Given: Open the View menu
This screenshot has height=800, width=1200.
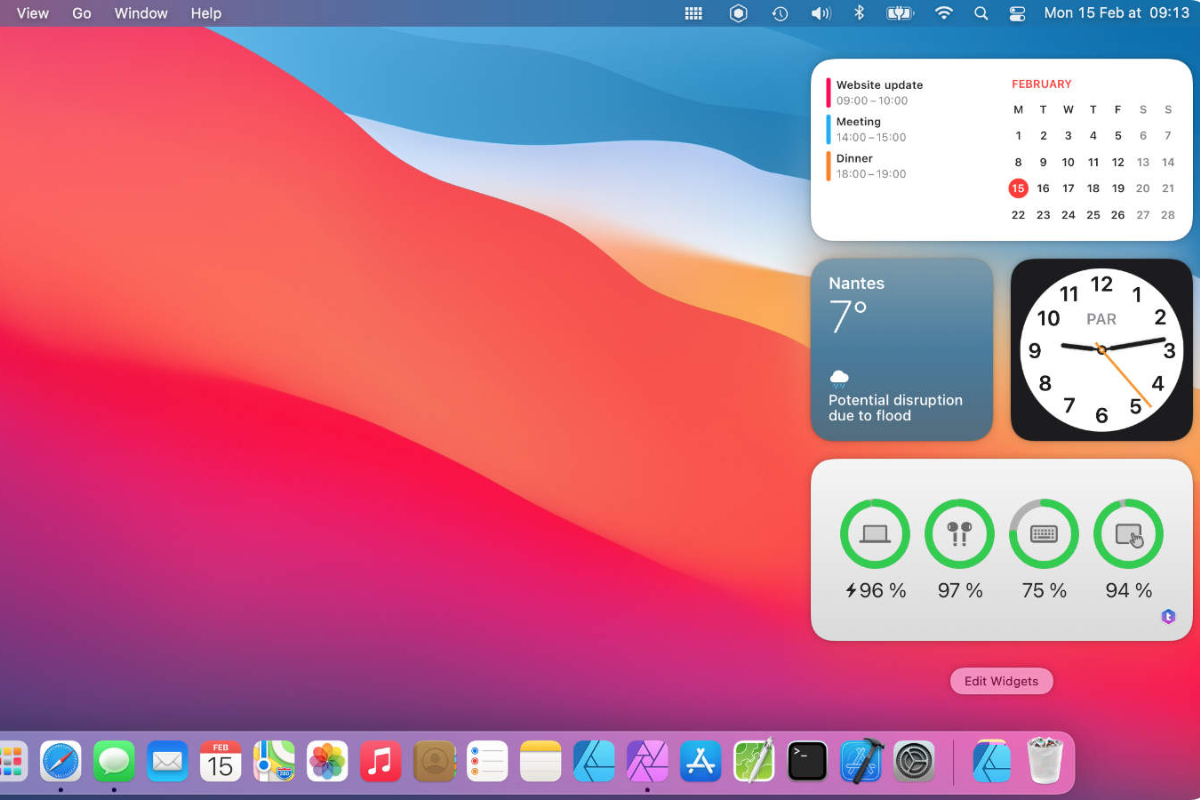Looking at the screenshot, I should tap(33, 13).
